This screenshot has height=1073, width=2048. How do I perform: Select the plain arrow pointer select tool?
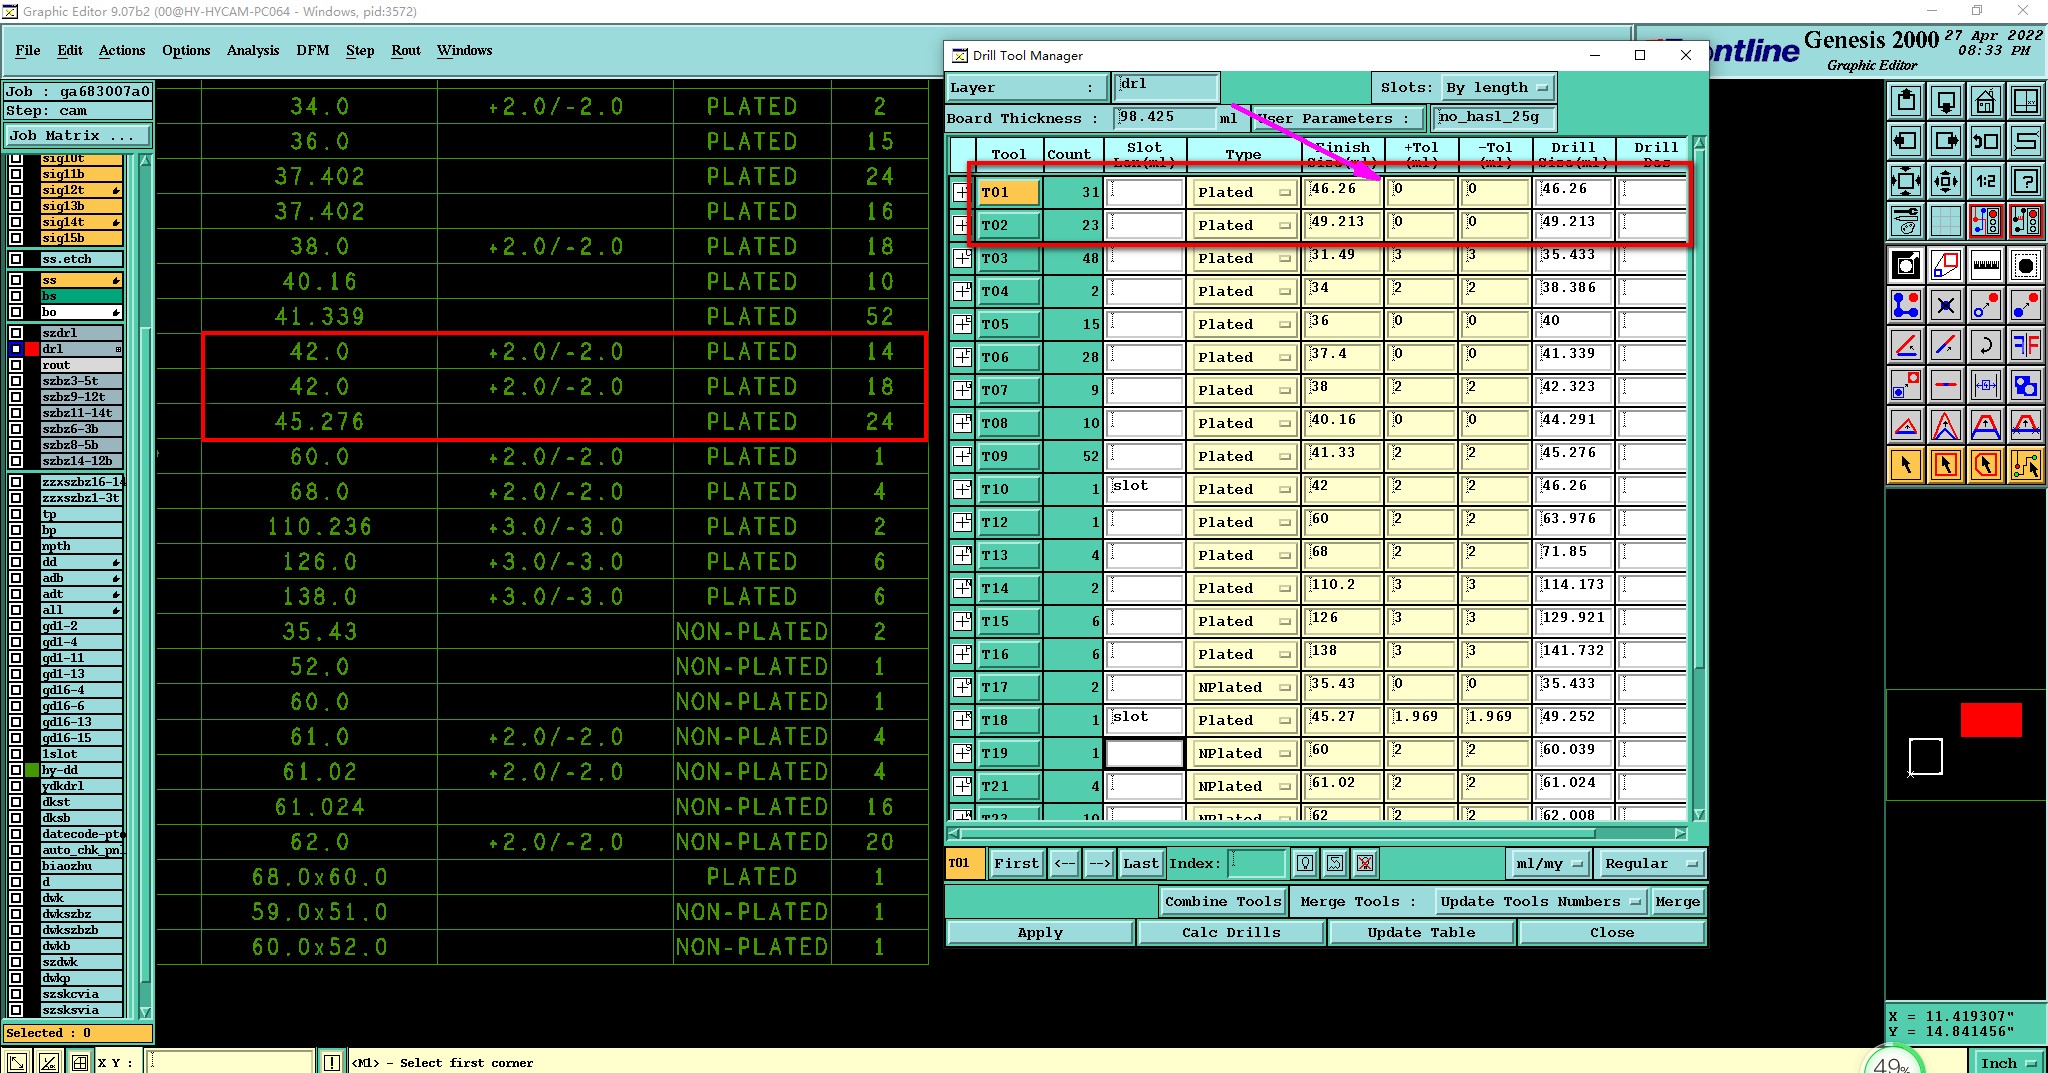[1906, 465]
